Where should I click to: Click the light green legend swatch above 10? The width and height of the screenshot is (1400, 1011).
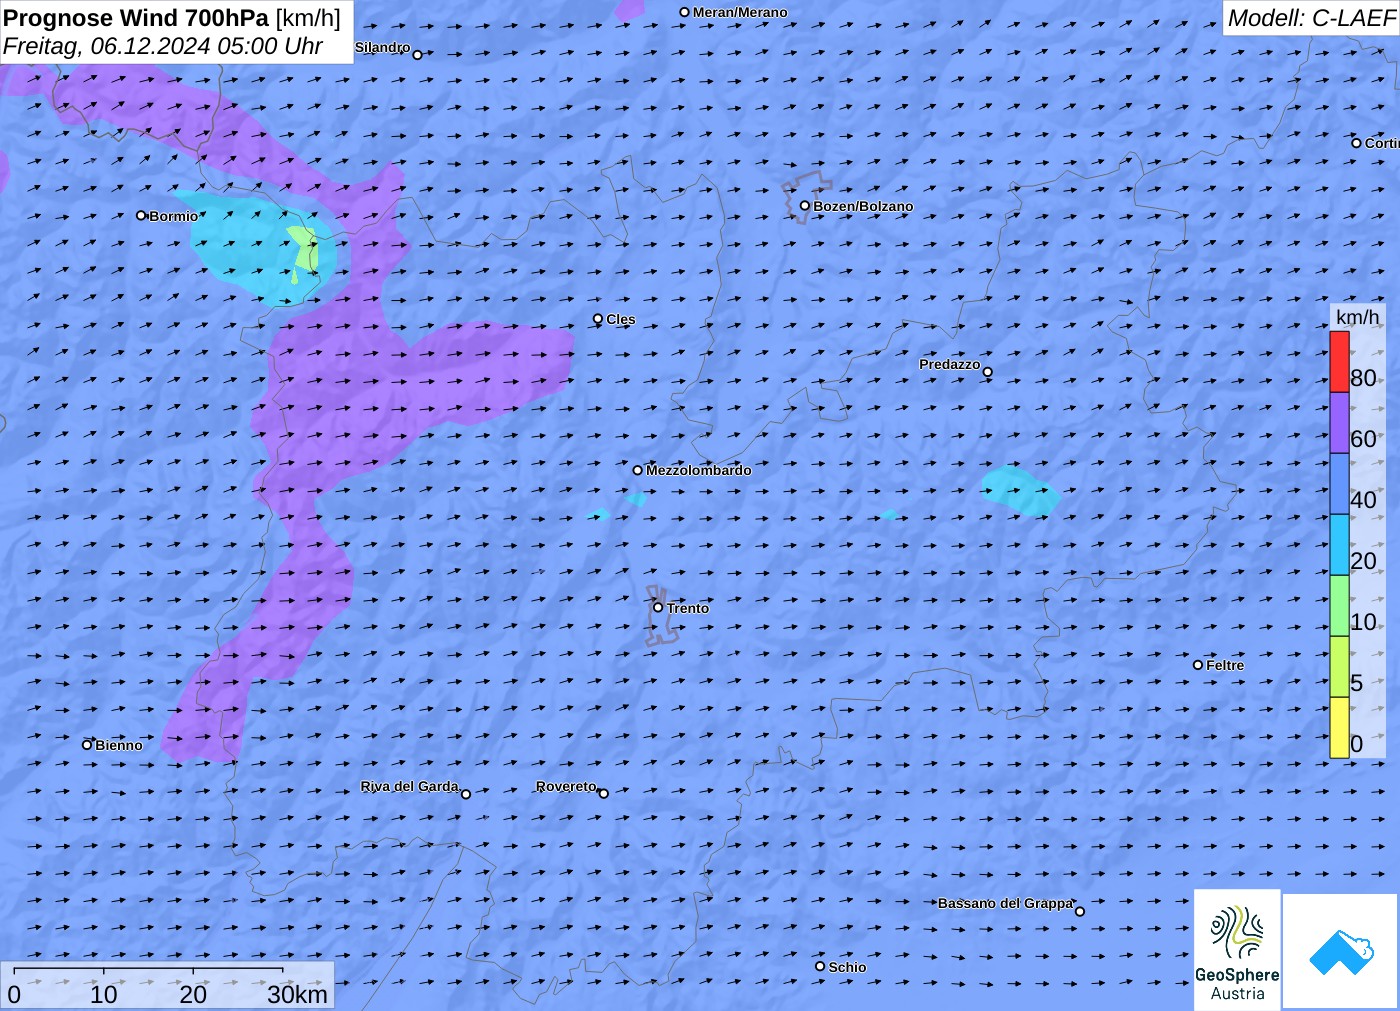click(x=1339, y=606)
